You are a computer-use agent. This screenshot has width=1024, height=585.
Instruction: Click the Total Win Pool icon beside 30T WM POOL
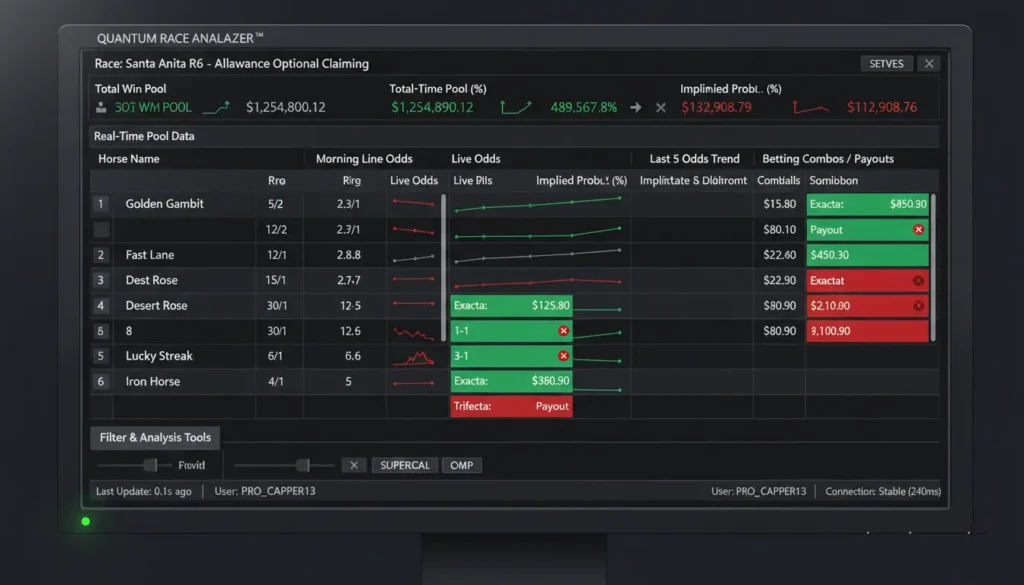coord(101,108)
